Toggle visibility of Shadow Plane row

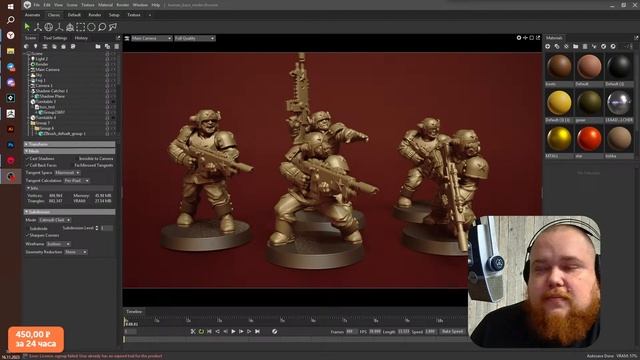tap(107, 96)
